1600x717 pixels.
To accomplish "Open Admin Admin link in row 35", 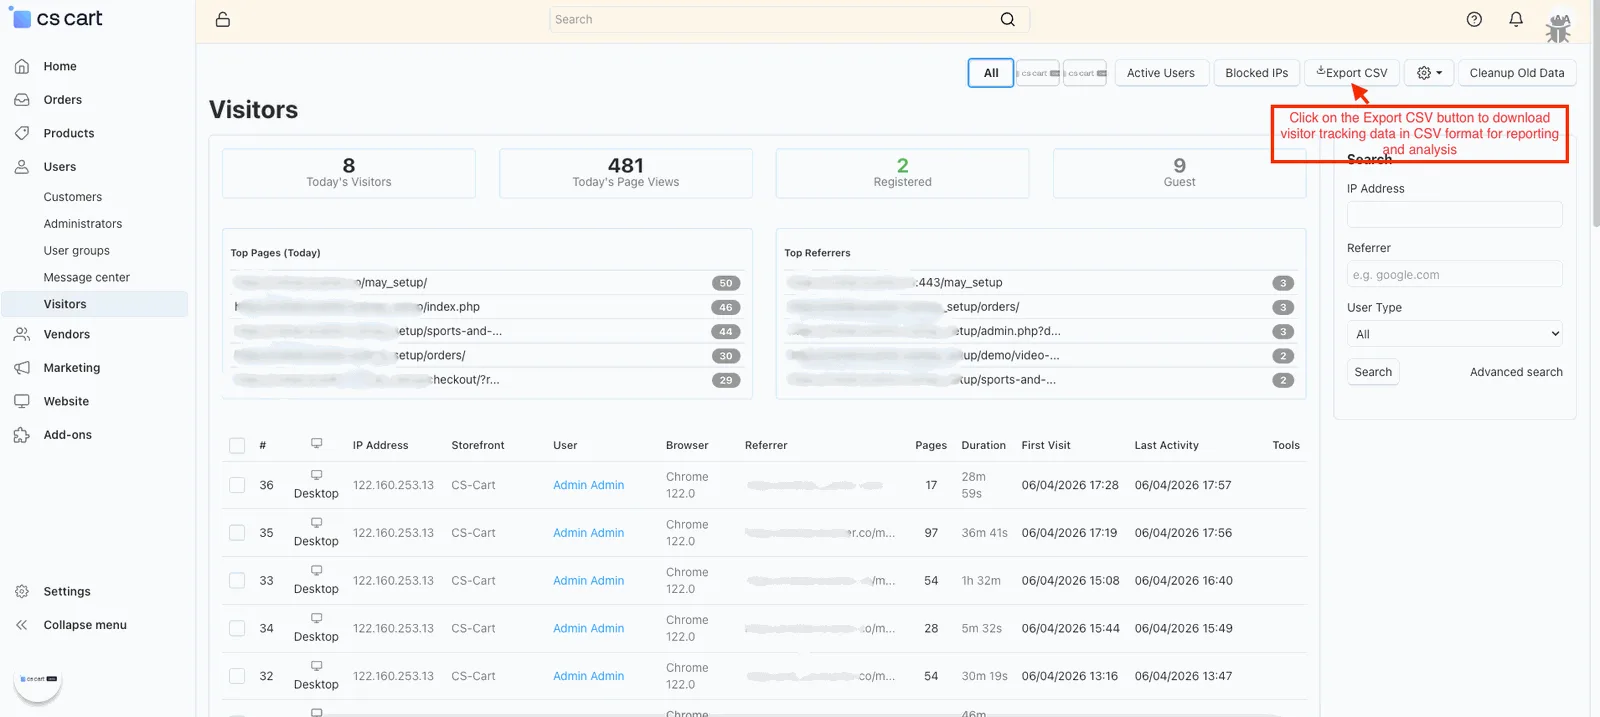I will (x=588, y=533).
